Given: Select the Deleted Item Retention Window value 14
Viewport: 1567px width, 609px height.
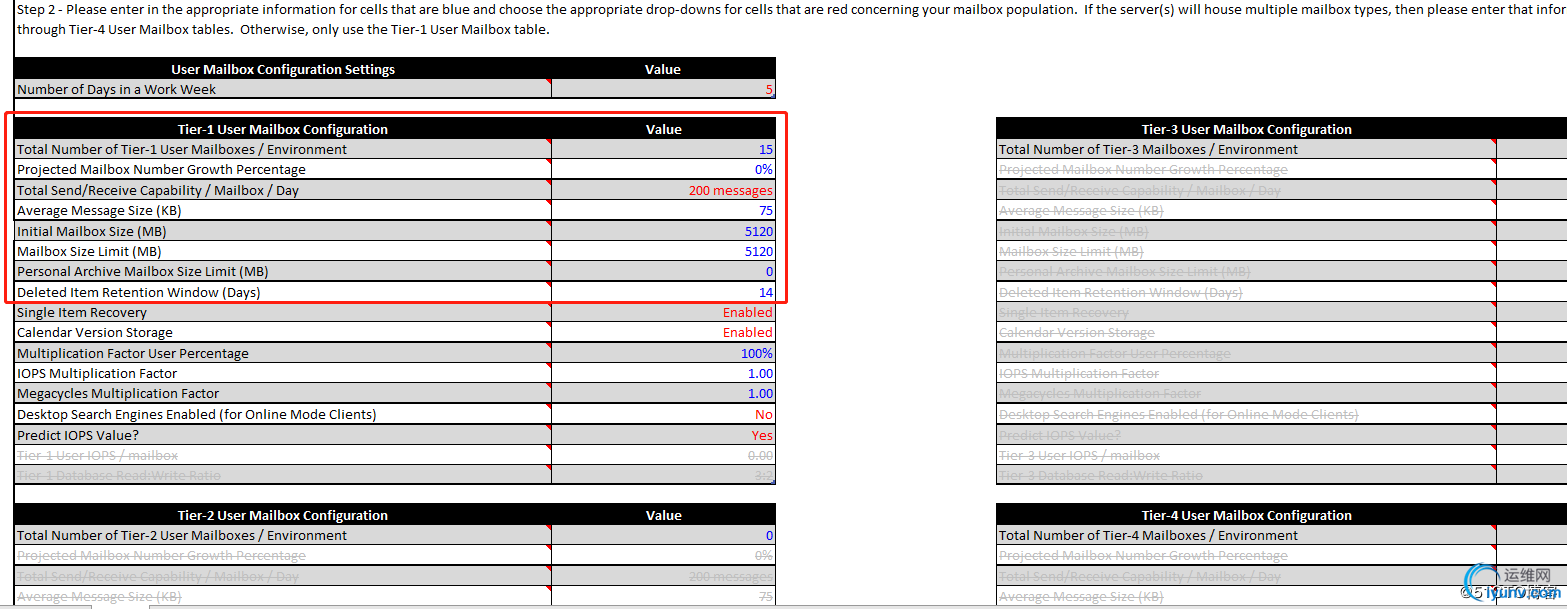Looking at the screenshot, I should coord(663,293).
